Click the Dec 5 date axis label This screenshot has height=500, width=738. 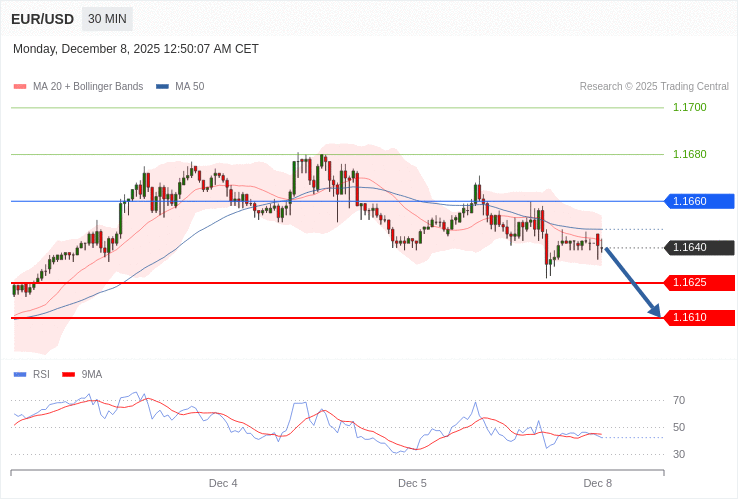coord(412,483)
